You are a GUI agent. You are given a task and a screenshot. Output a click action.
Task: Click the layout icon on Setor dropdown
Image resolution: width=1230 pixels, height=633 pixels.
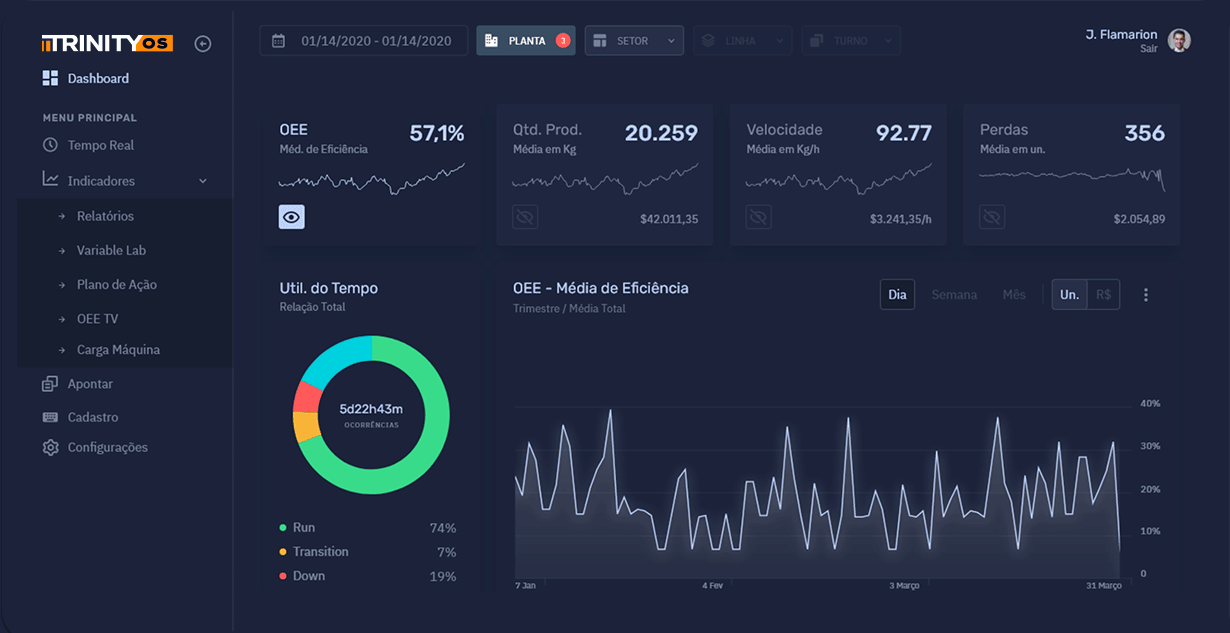(600, 41)
